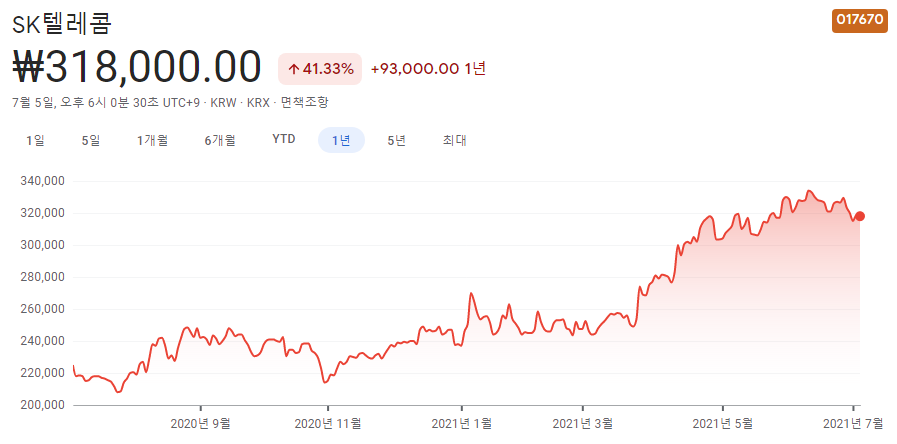Click the up arrow in percent badge
The height and width of the screenshot is (444, 897).
[293, 69]
